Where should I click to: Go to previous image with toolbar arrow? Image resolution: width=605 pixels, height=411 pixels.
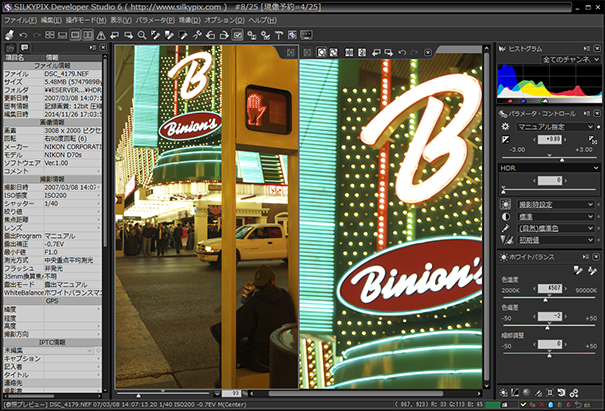pos(115,36)
